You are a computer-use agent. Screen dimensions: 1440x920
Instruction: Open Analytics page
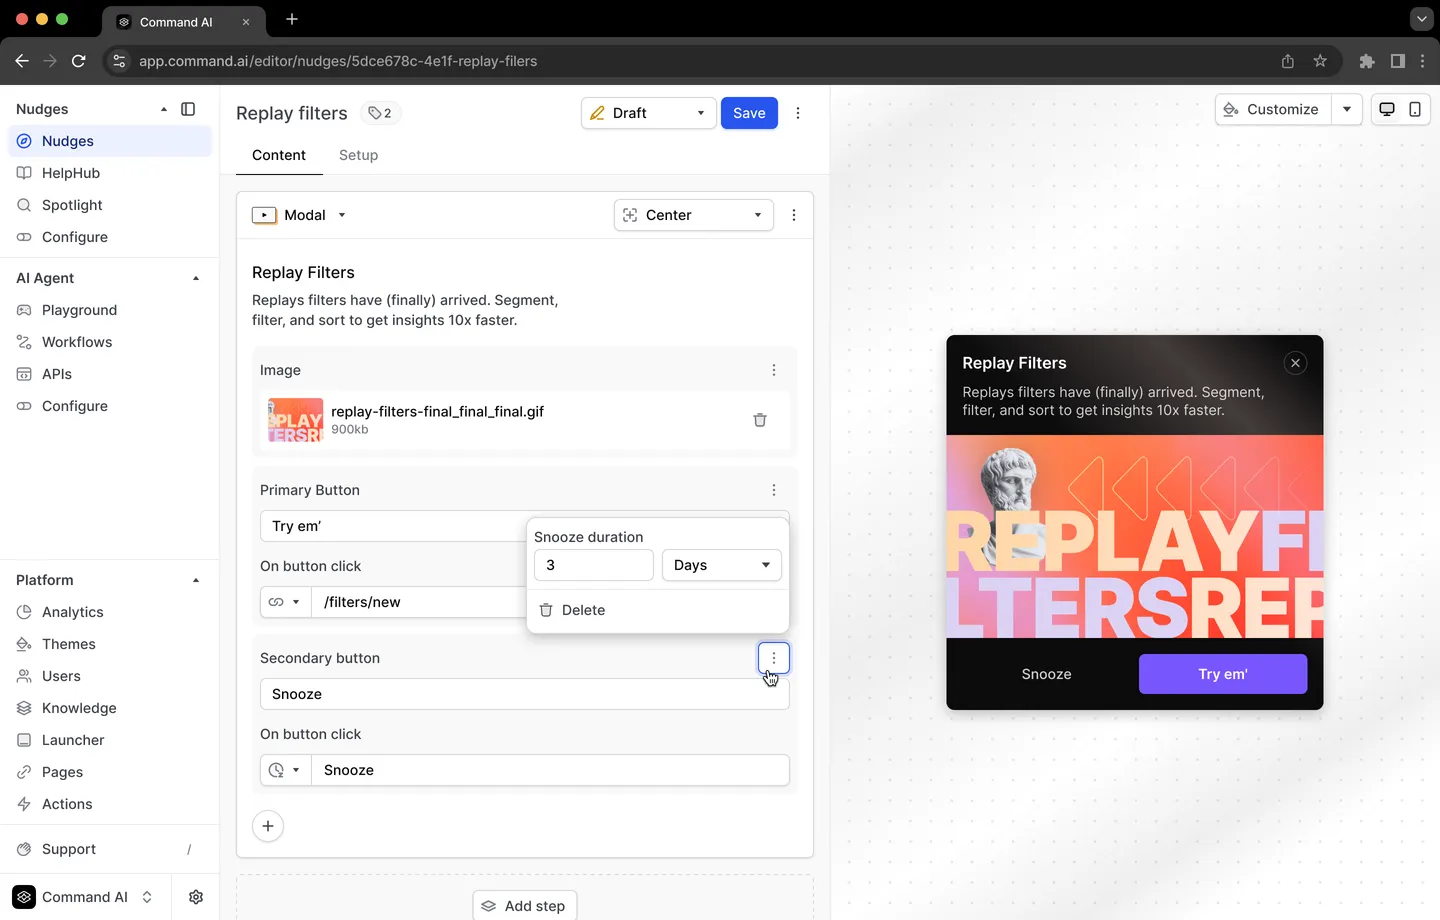(x=110, y=612)
